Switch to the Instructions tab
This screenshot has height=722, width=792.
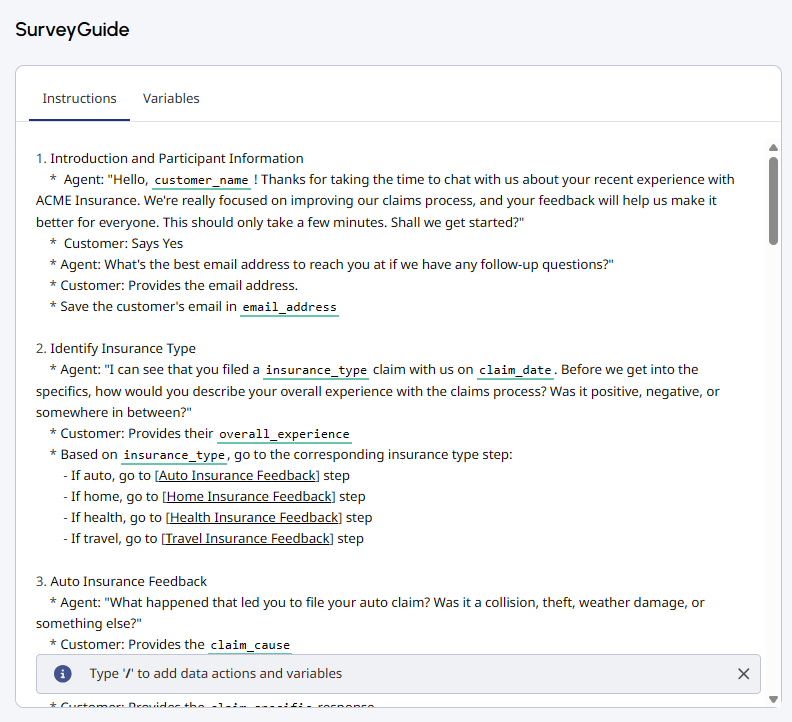79,99
